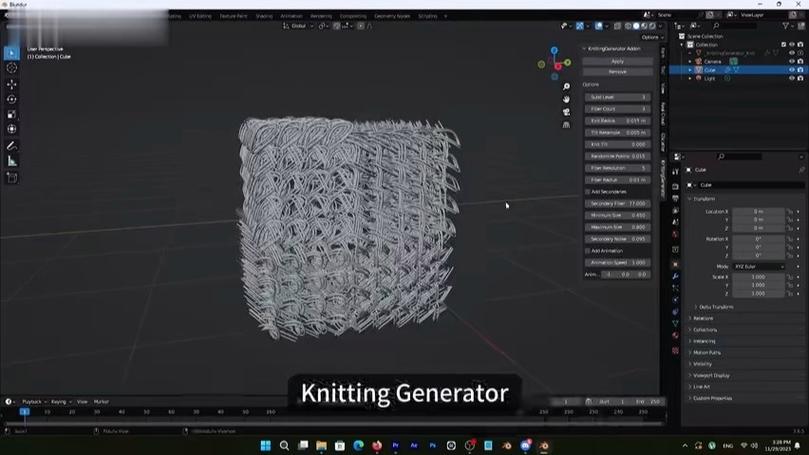Click the navigation gizmo Z axis
Image resolution: width=809 pixels, height=455 pixels.
(x=554, y=51)
